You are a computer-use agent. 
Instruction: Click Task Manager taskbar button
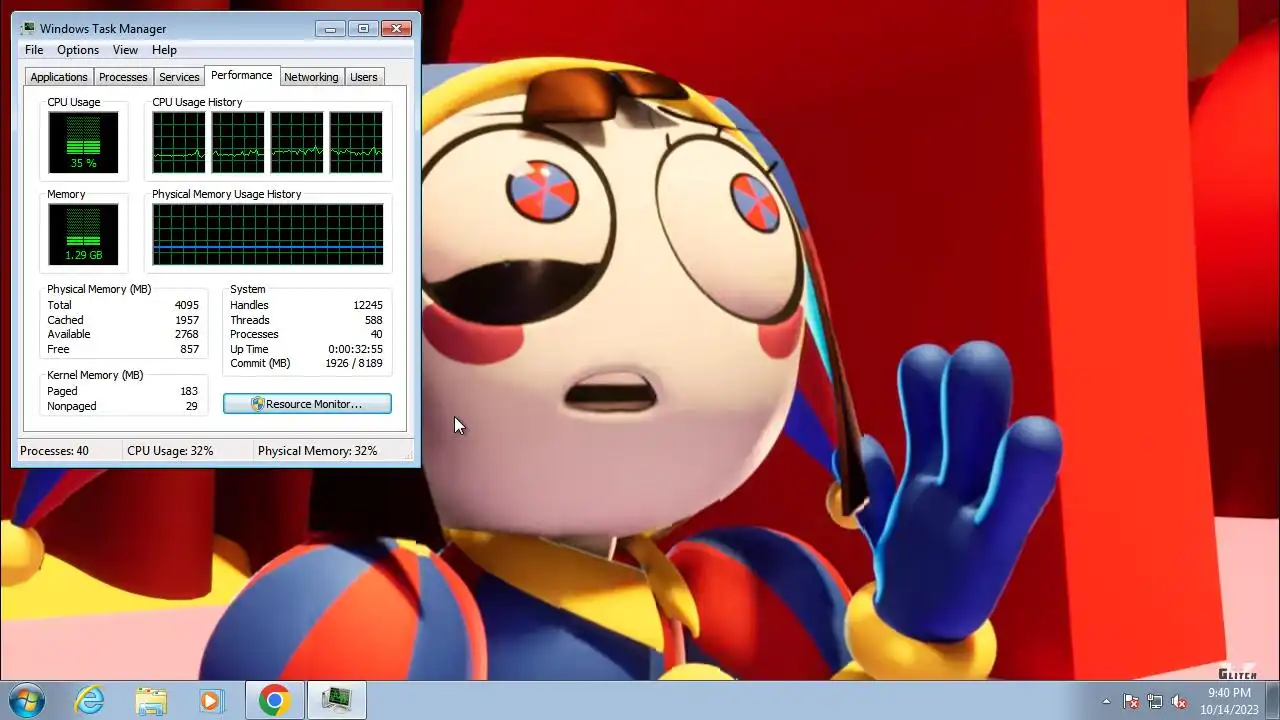coord(337,700)
